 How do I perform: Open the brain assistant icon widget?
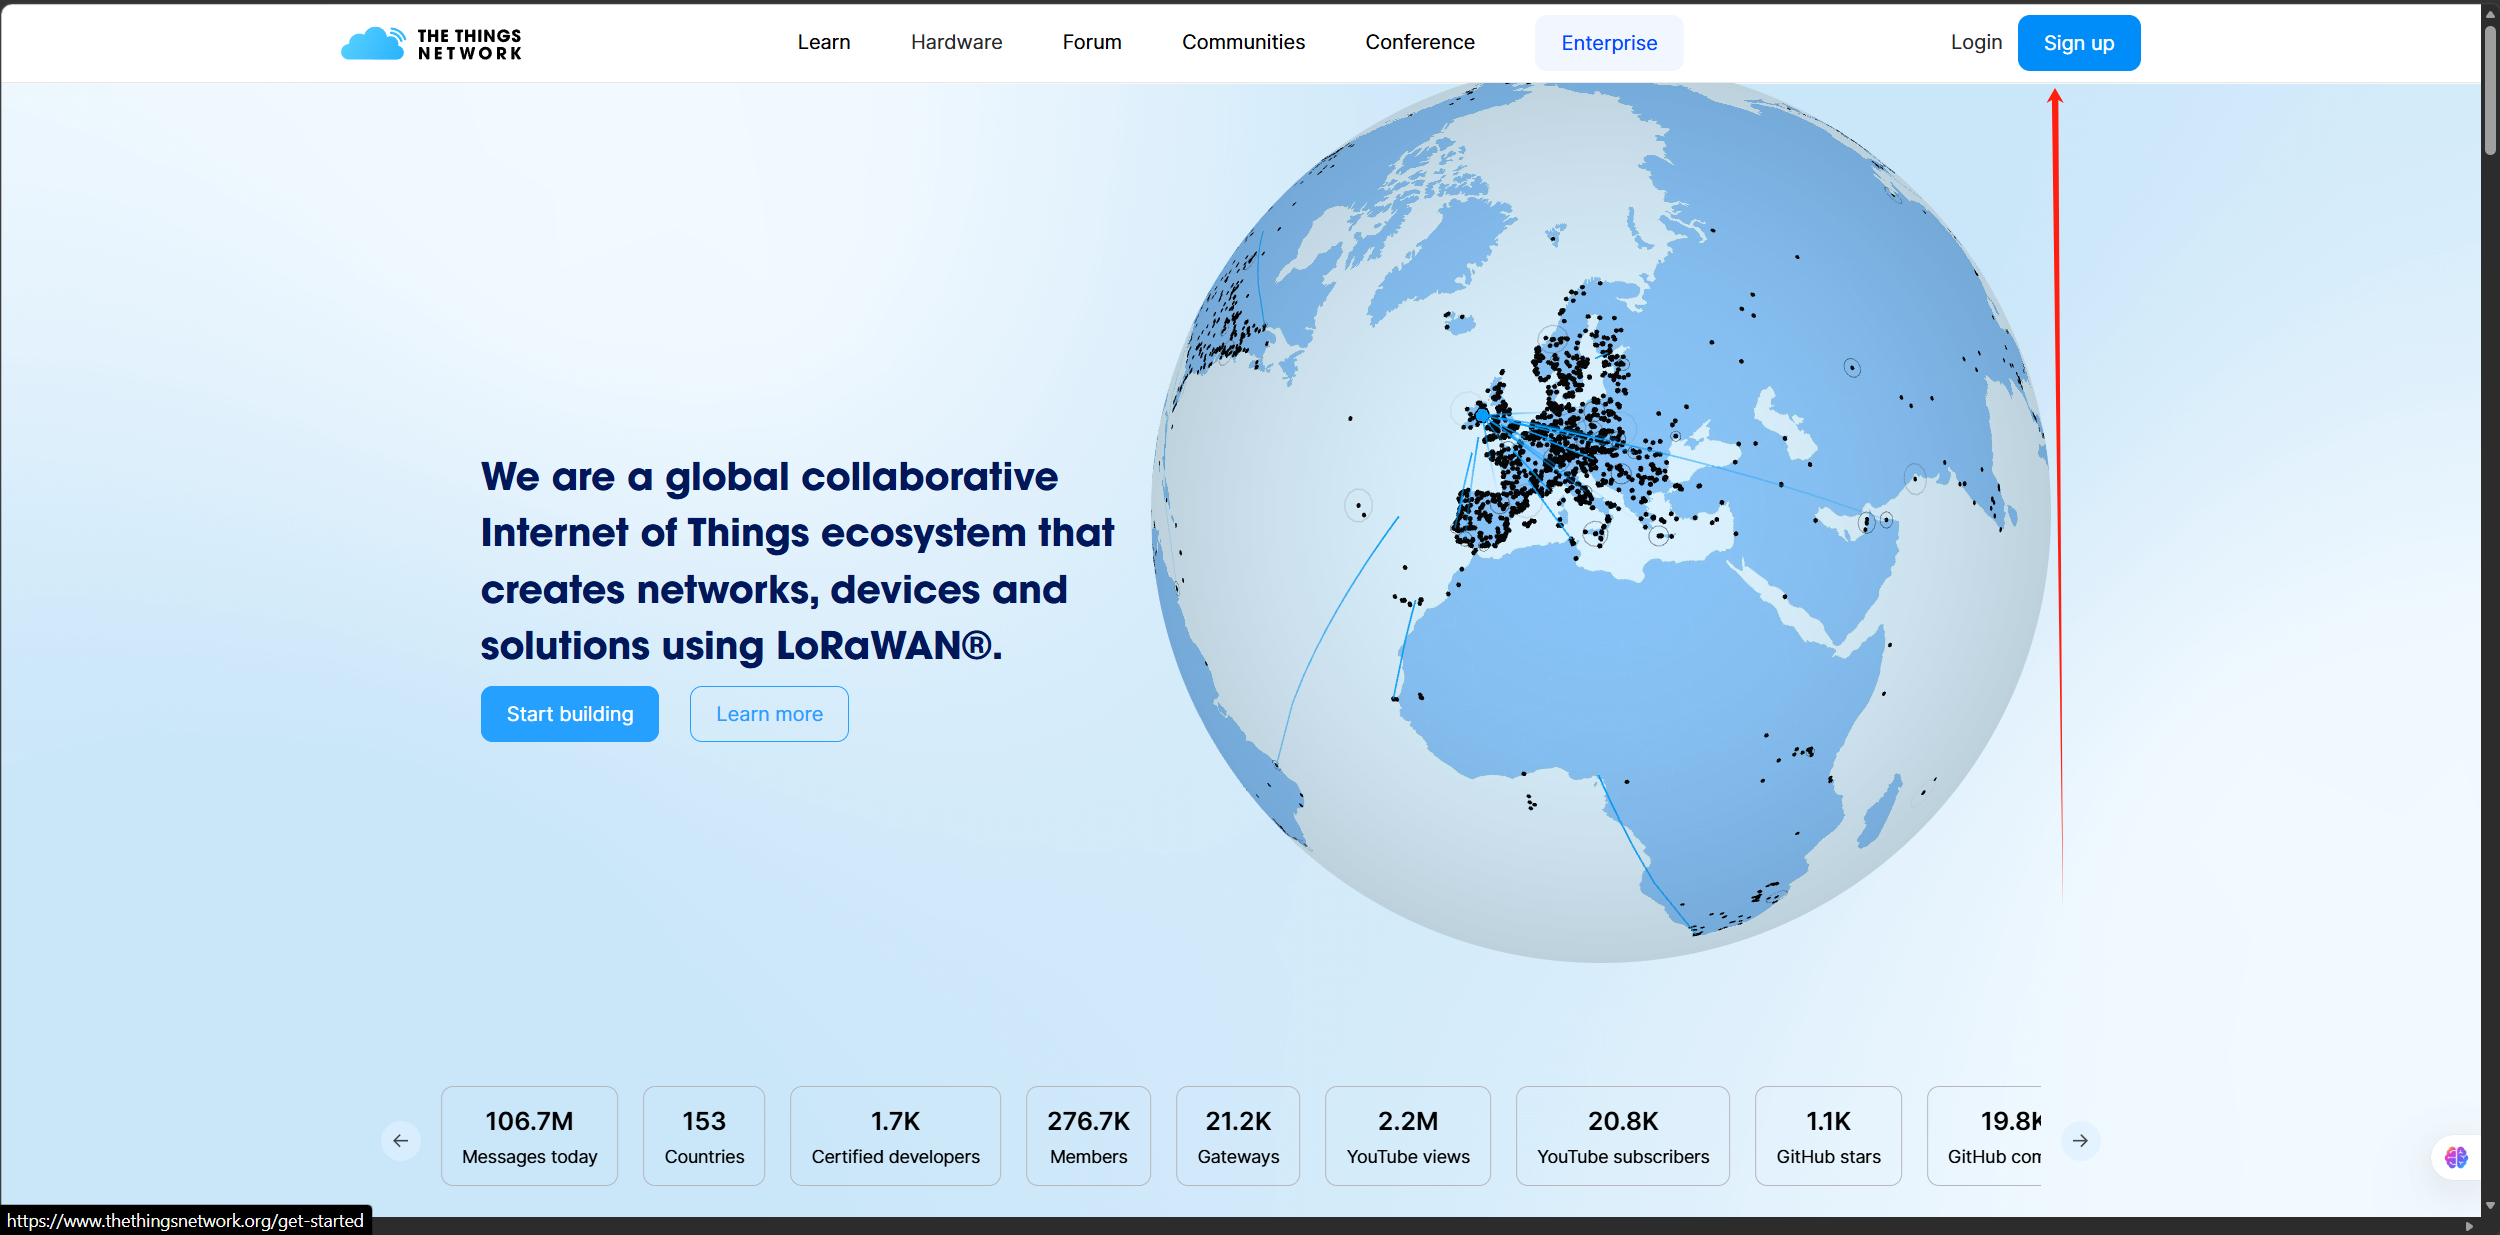tap(2456, 1158)
